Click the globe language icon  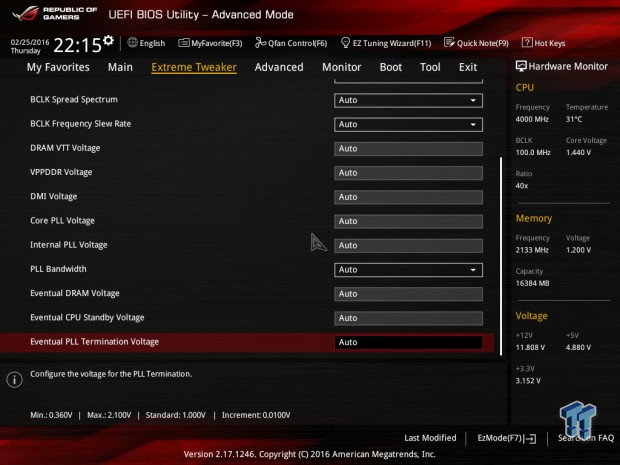(132, 42)
